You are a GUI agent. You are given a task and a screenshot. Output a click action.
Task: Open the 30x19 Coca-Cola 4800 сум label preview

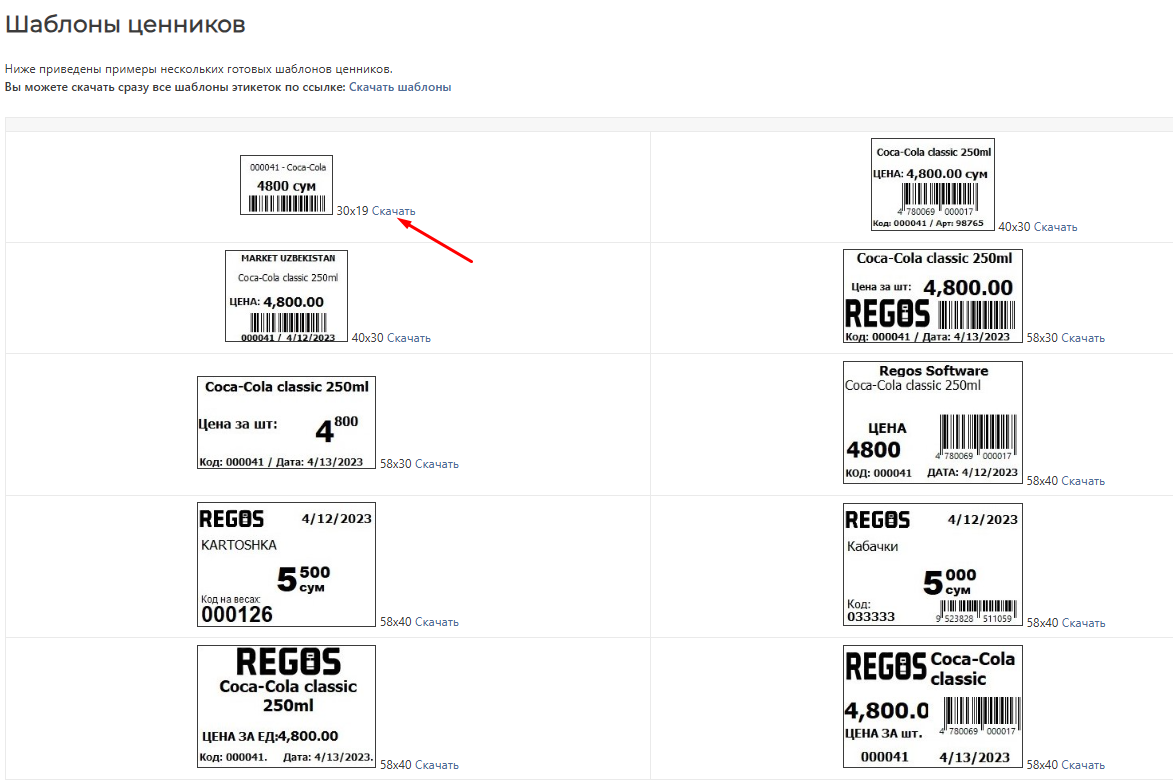(288, 185)
